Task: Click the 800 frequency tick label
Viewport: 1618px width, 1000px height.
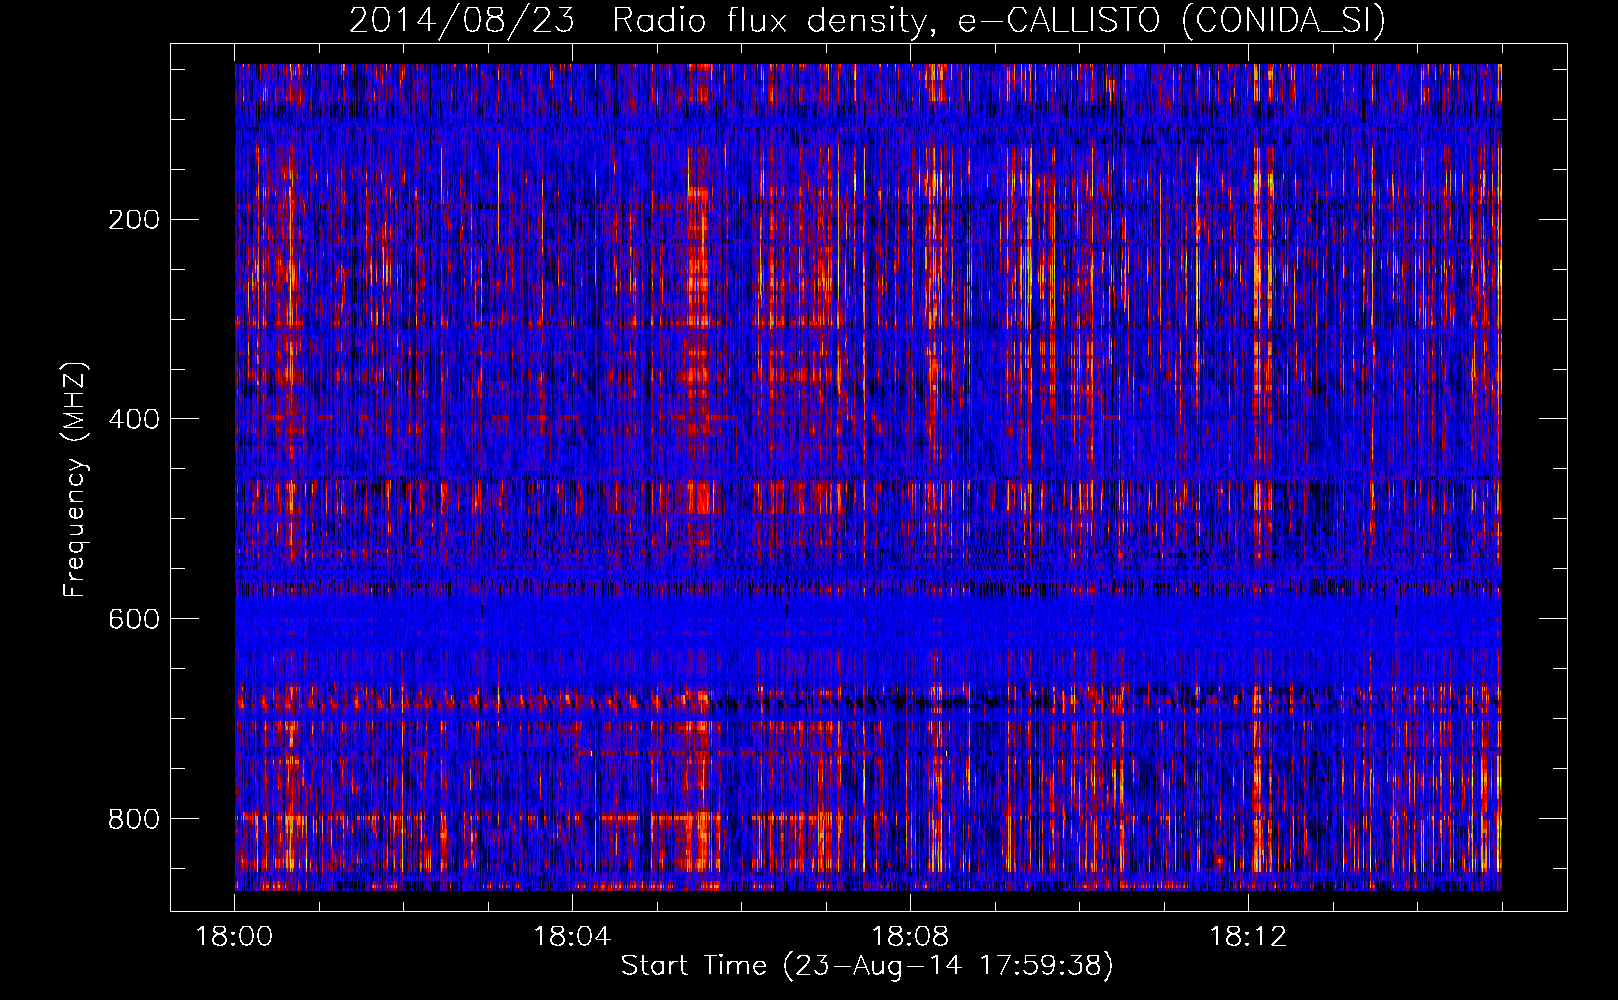Action: (133, 819)
